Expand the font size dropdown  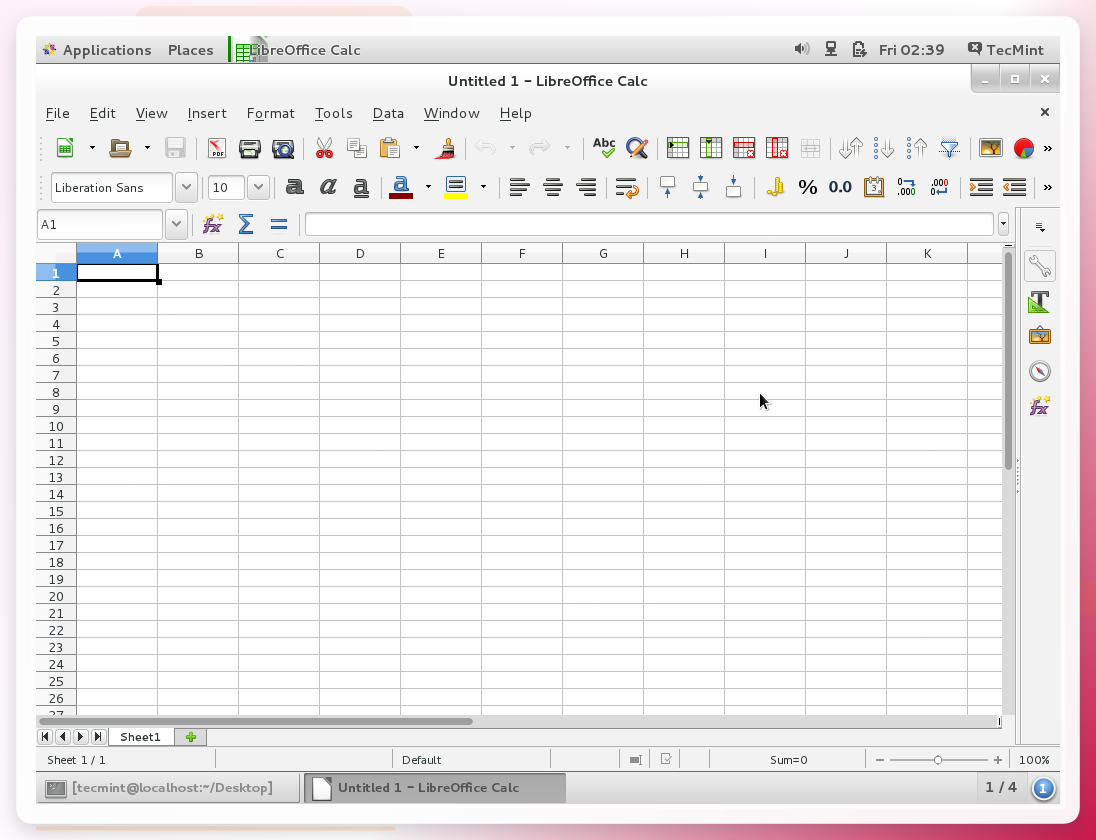259,187
